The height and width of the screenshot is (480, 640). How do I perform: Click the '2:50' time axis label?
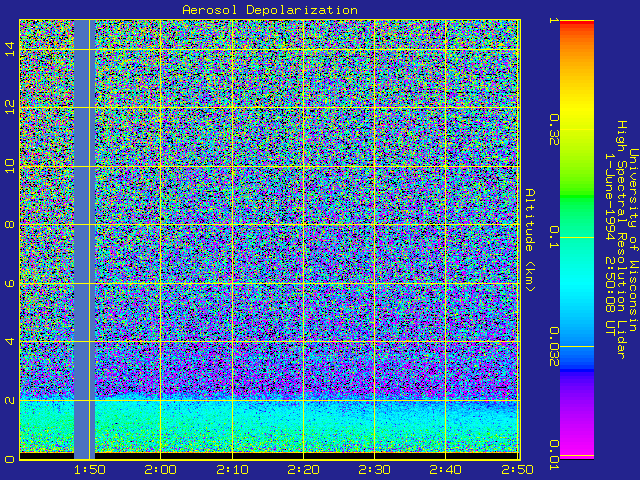click(517, 470)
